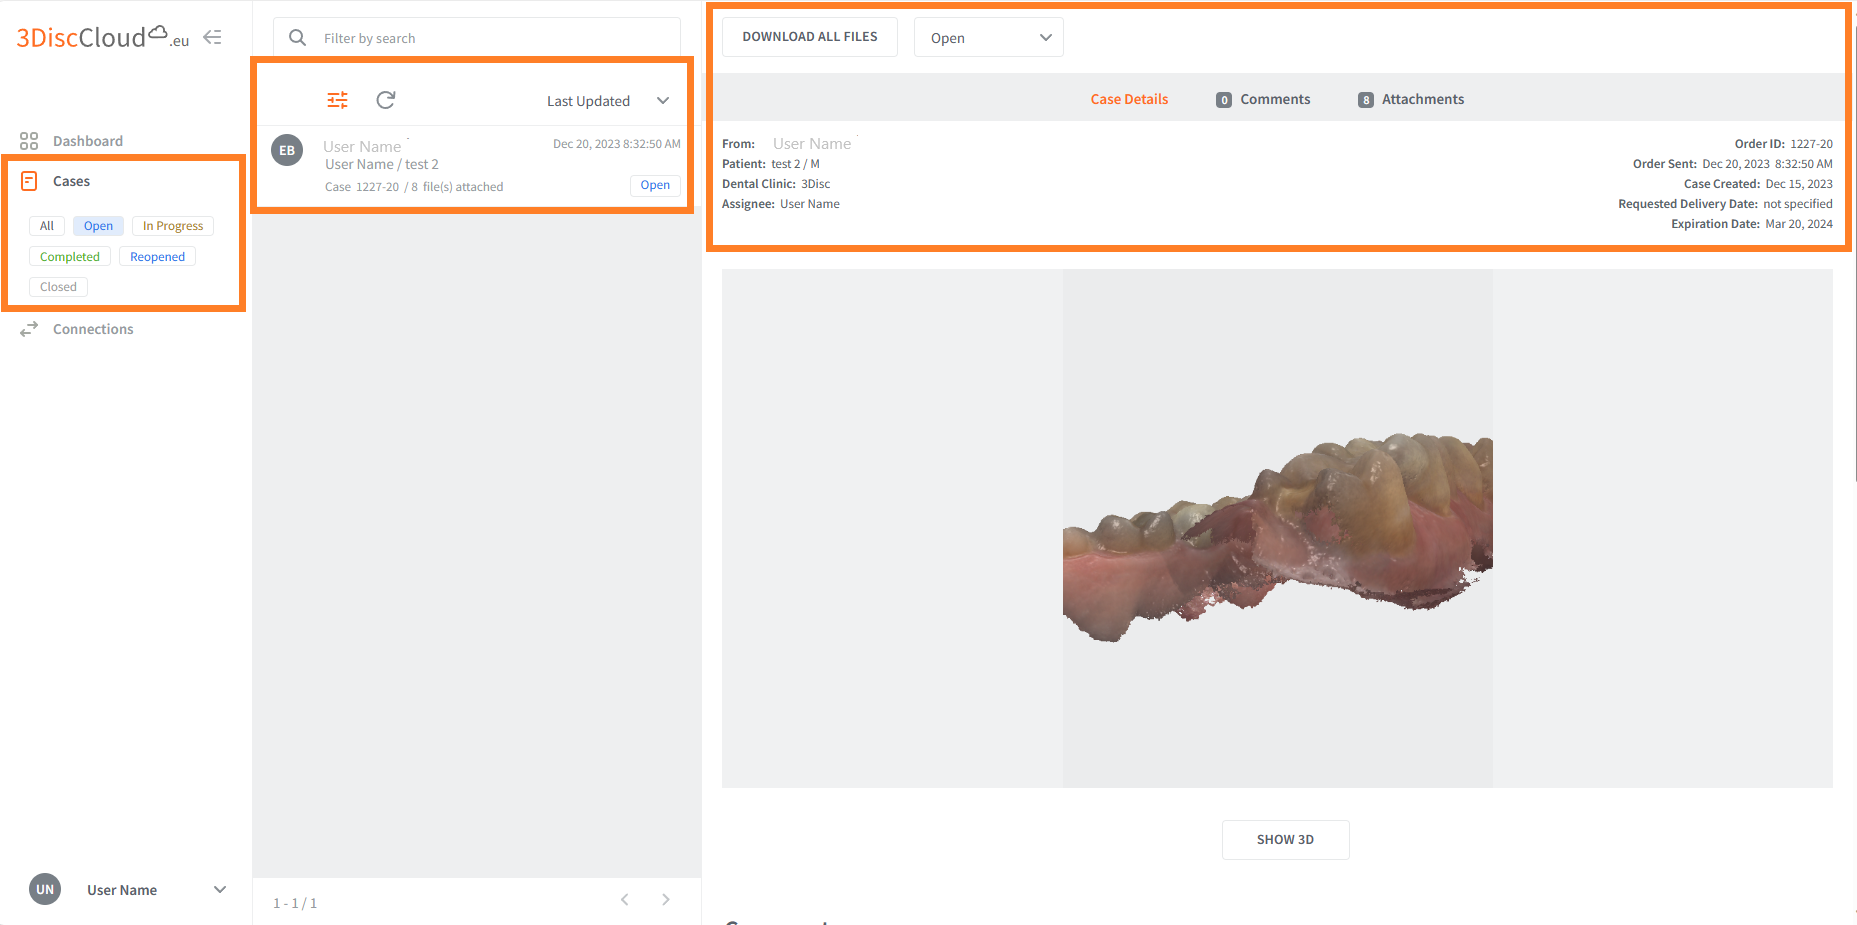Click the pagination text 1 - 1 / 1

[x=295, y=903]
